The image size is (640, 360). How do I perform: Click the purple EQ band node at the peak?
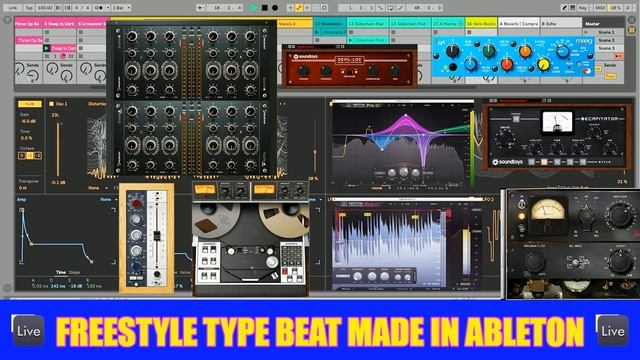(x=405, y=116)
